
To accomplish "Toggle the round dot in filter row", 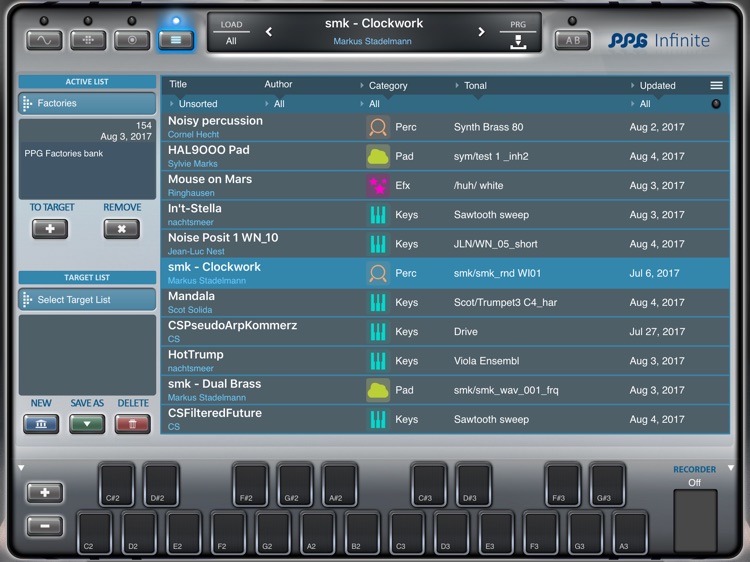I will (x=716, y=104).
